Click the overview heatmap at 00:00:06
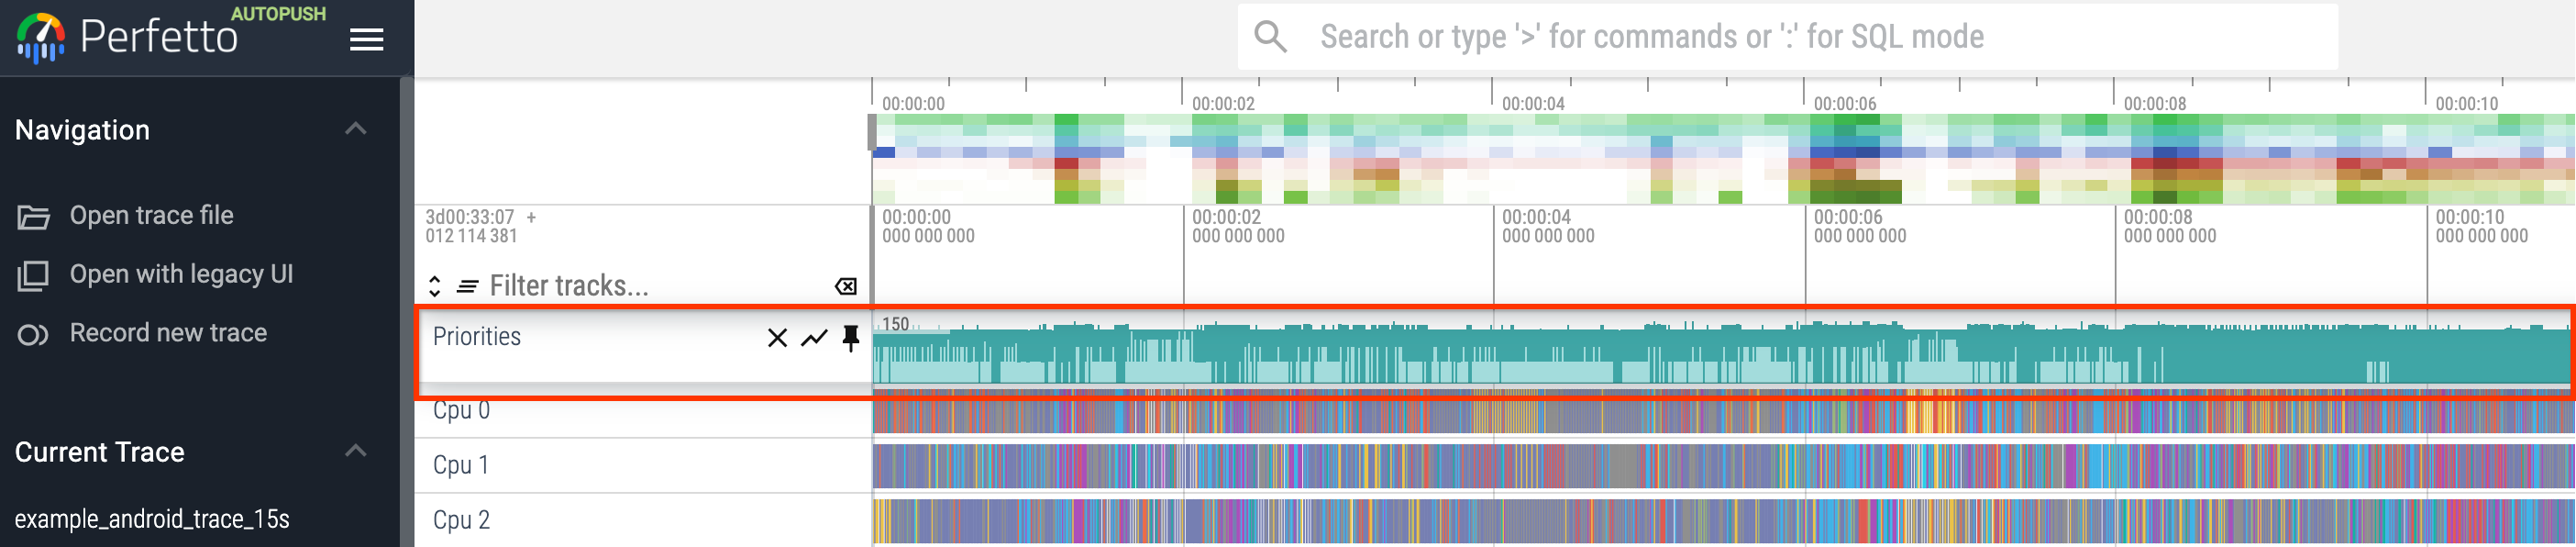The image size is (2576, 547). click(1845, 160)
